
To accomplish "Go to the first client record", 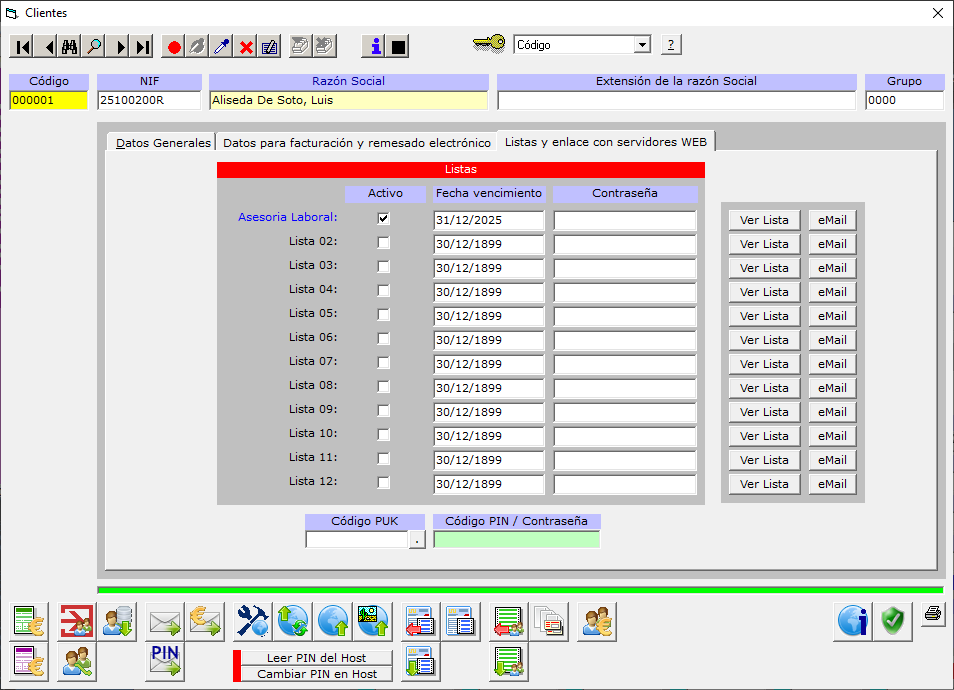I will tap(23, 47).
